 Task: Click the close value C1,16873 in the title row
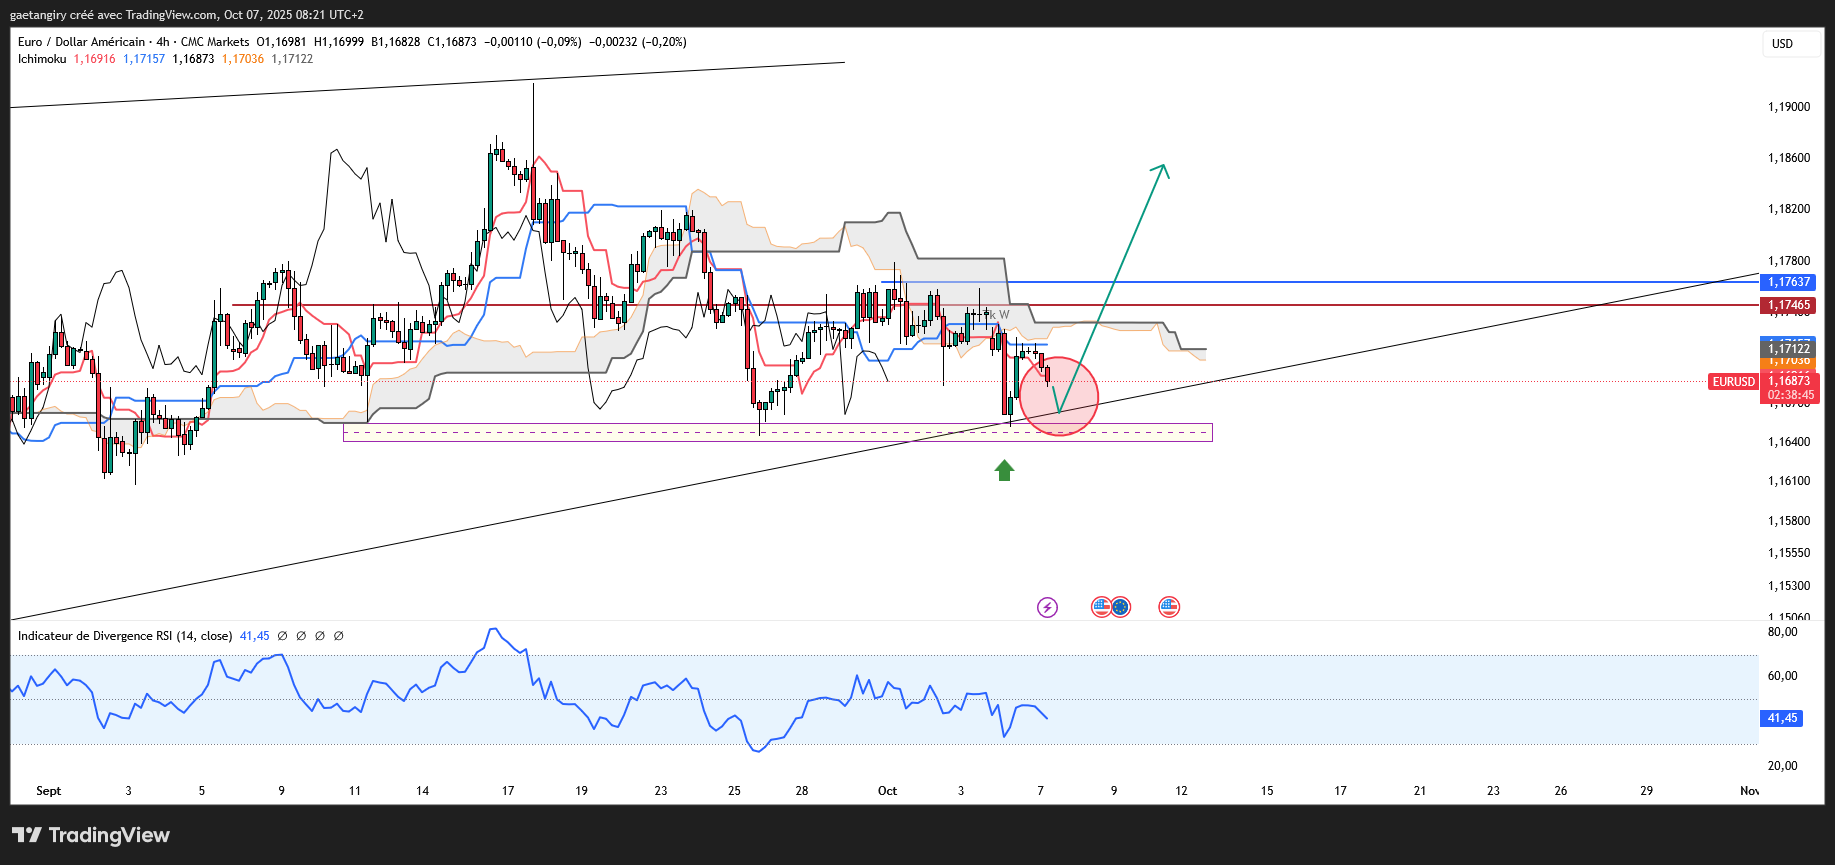452,42
